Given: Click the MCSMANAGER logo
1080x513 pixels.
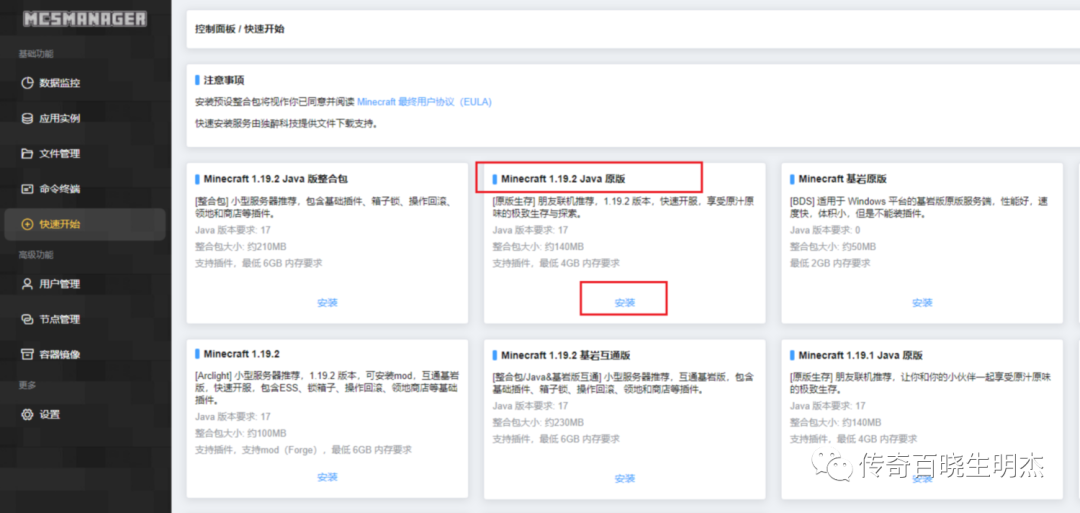Looking at the screenshot, I should pos(85,19).
